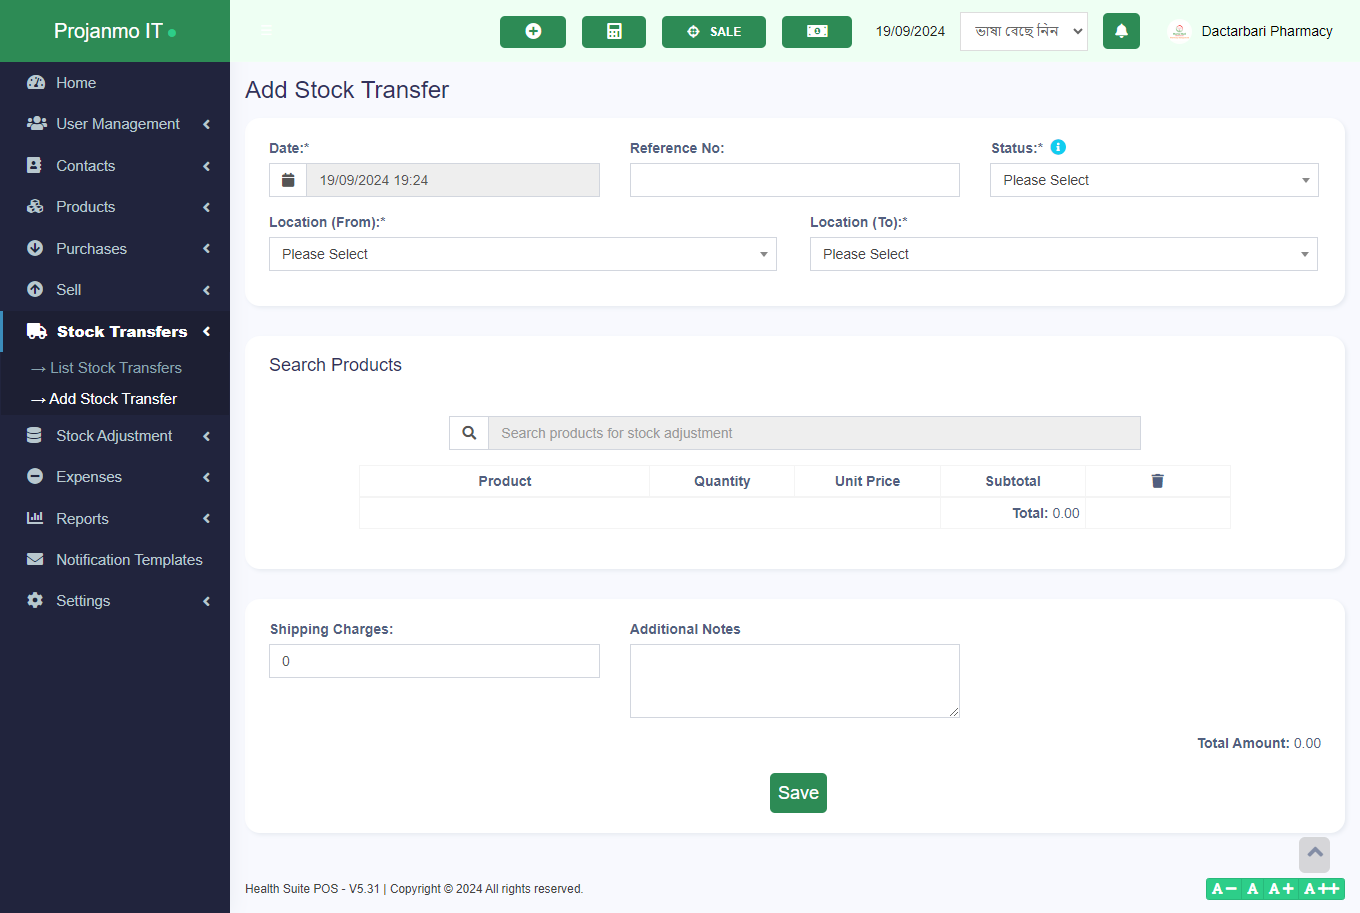Click the calendar icon in the Date field
Image resolution: width=1360 pixels, height=913 pixels.
pyautogui.click(x=288, y=180)
